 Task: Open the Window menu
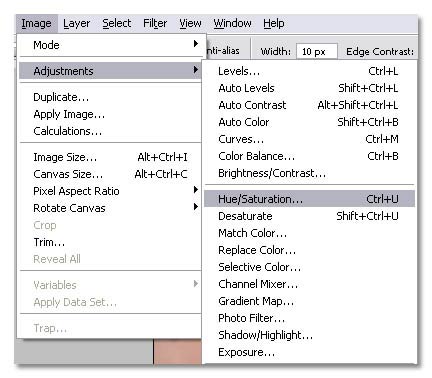coord(232,24)
